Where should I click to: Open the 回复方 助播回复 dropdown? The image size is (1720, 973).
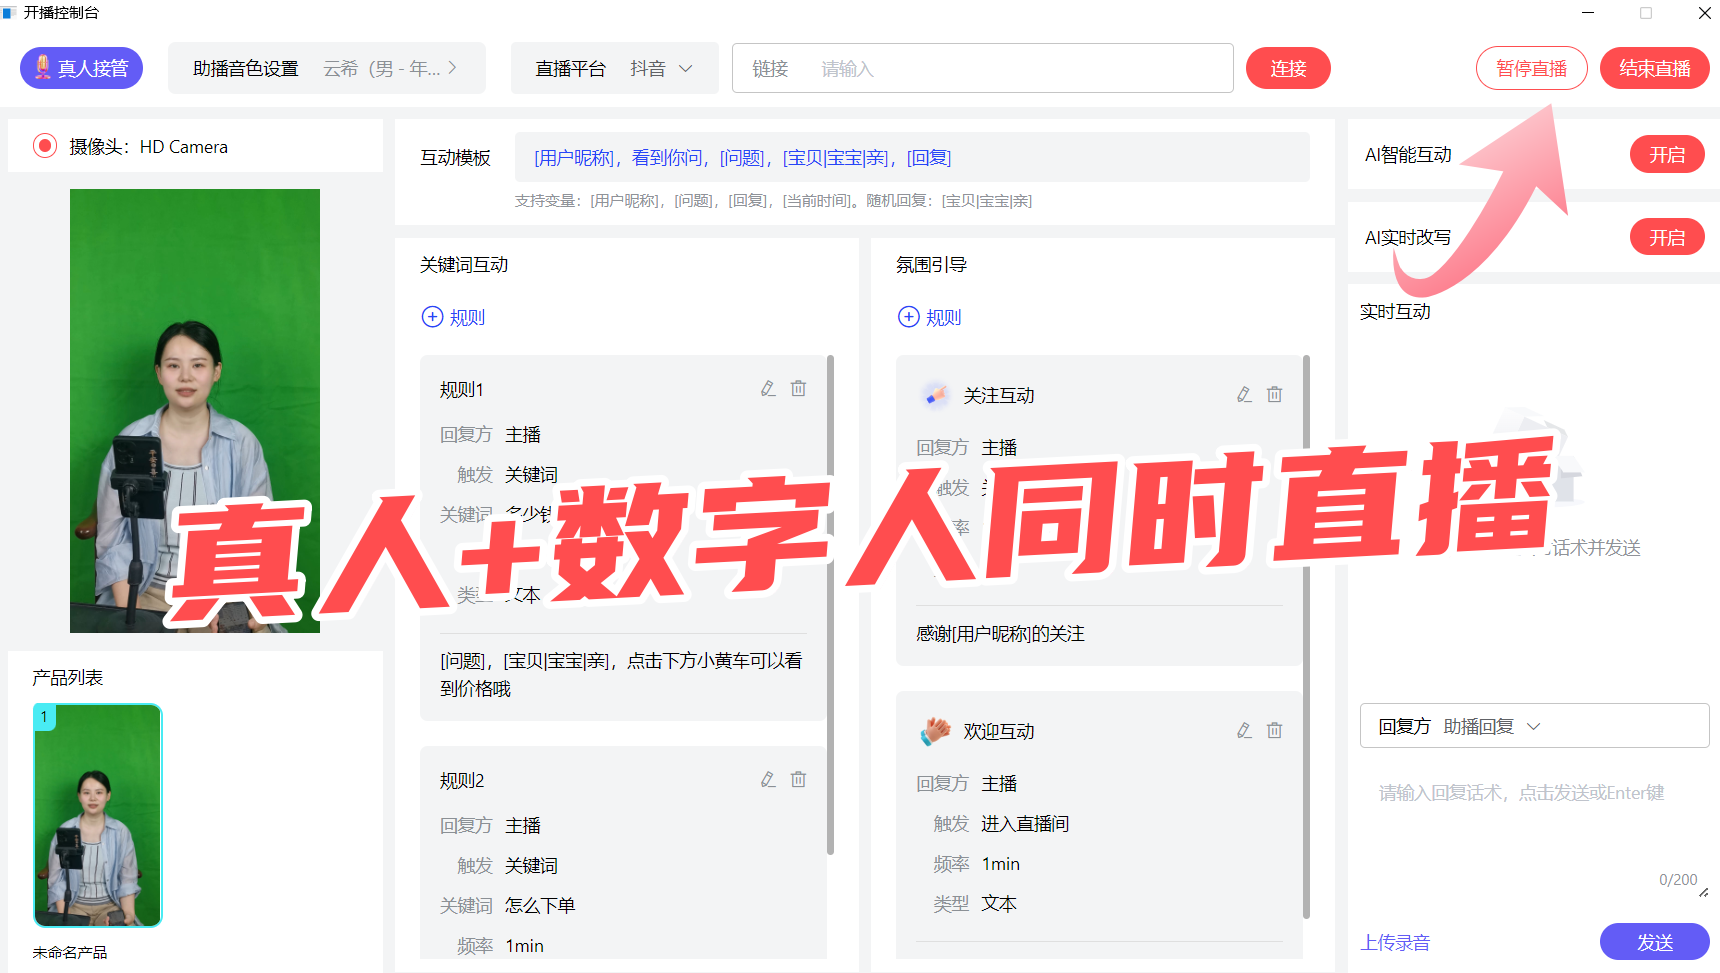1534,726
